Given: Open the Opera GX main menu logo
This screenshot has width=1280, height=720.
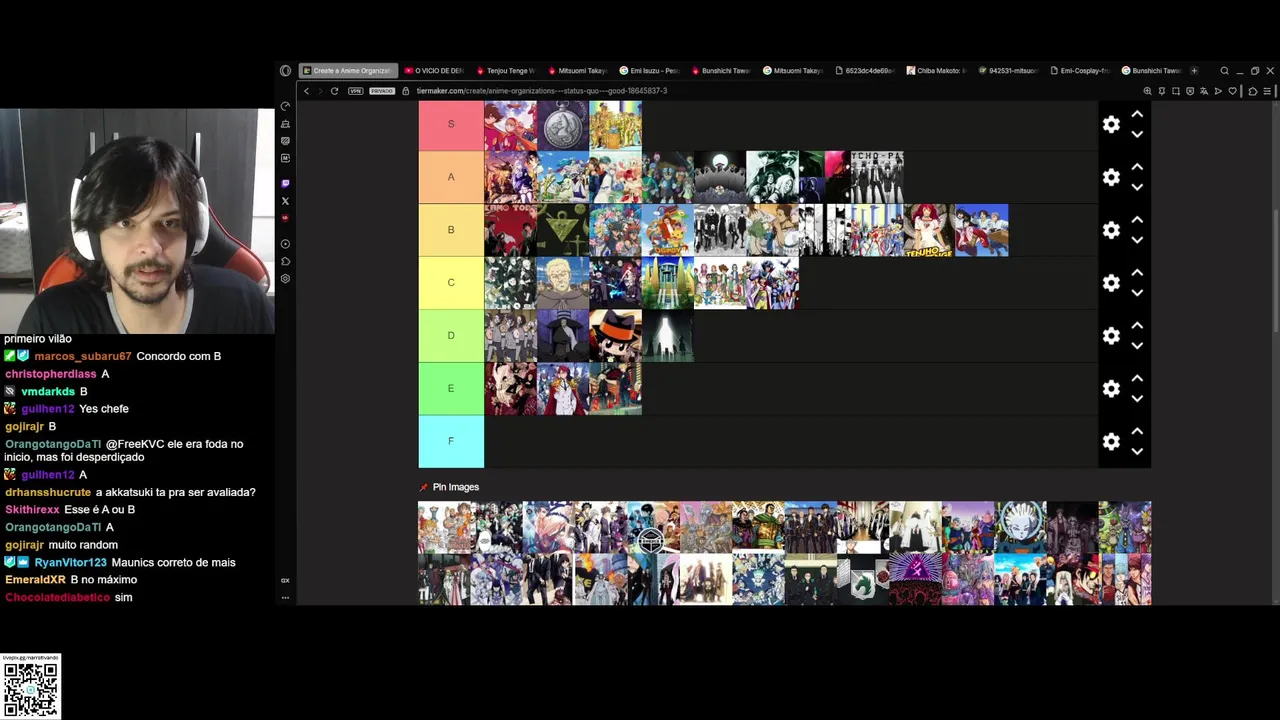Looking at the screenshot, I should 285,71.
